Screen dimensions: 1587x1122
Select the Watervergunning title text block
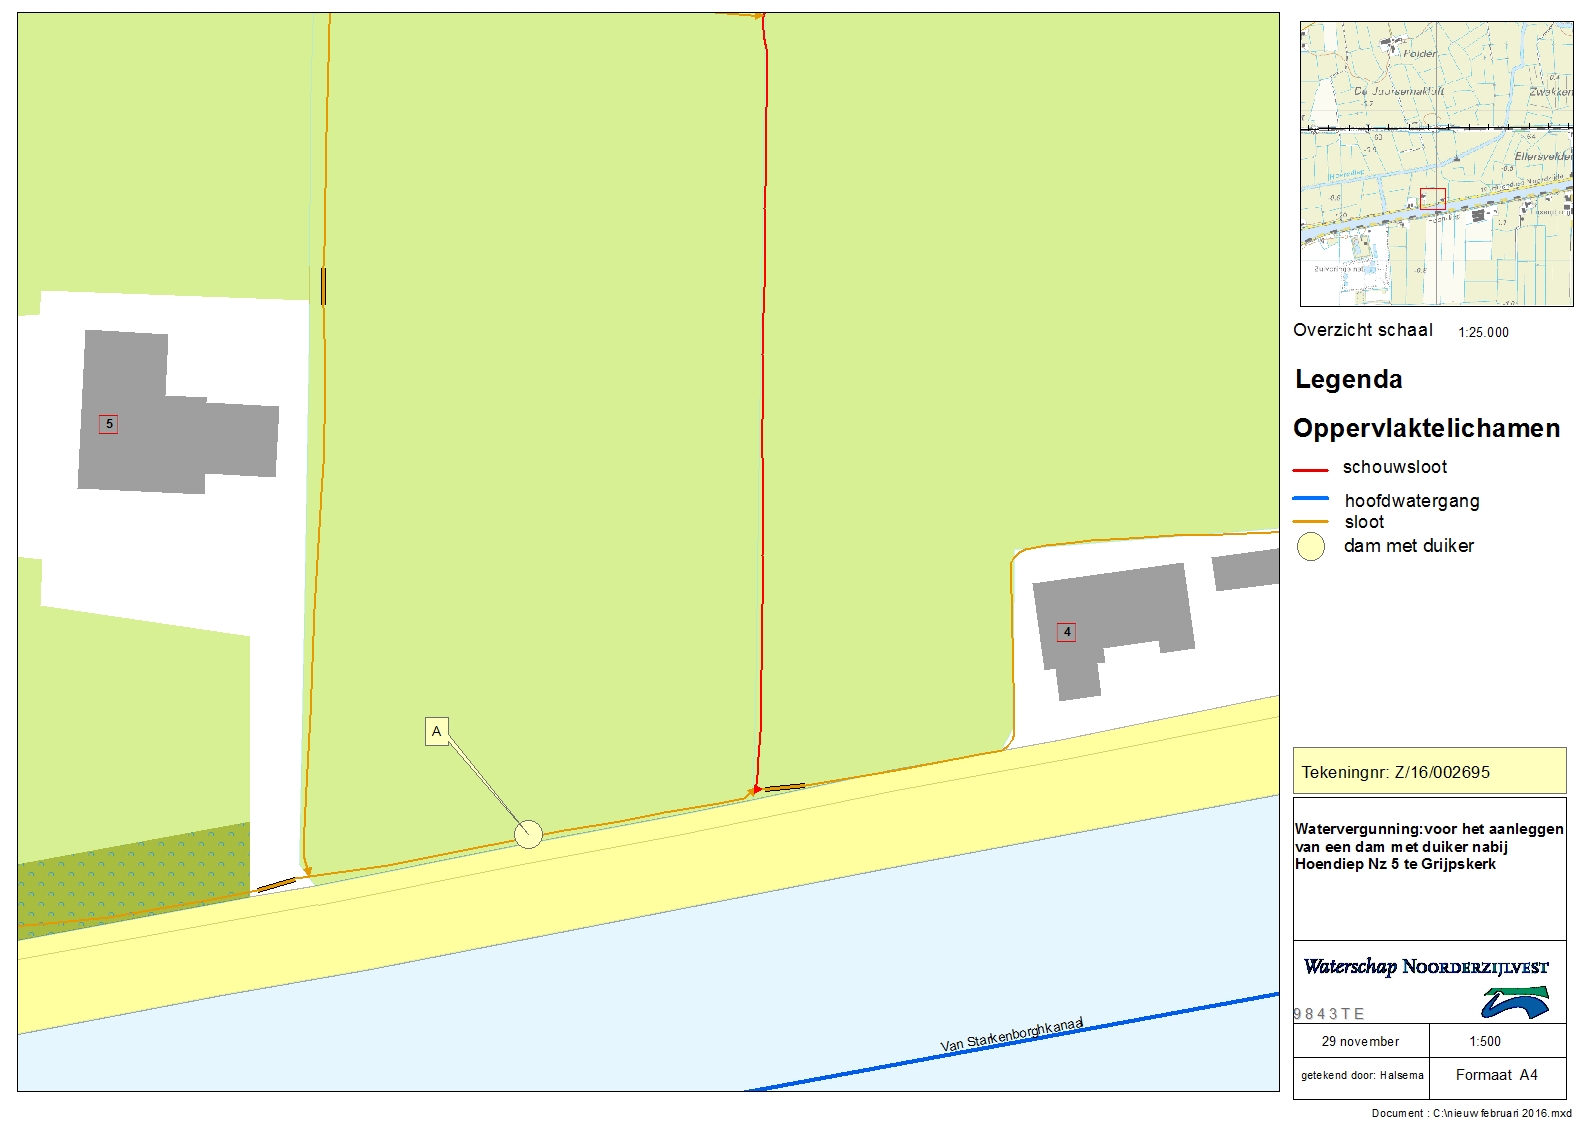click(x=1429, y=846)
